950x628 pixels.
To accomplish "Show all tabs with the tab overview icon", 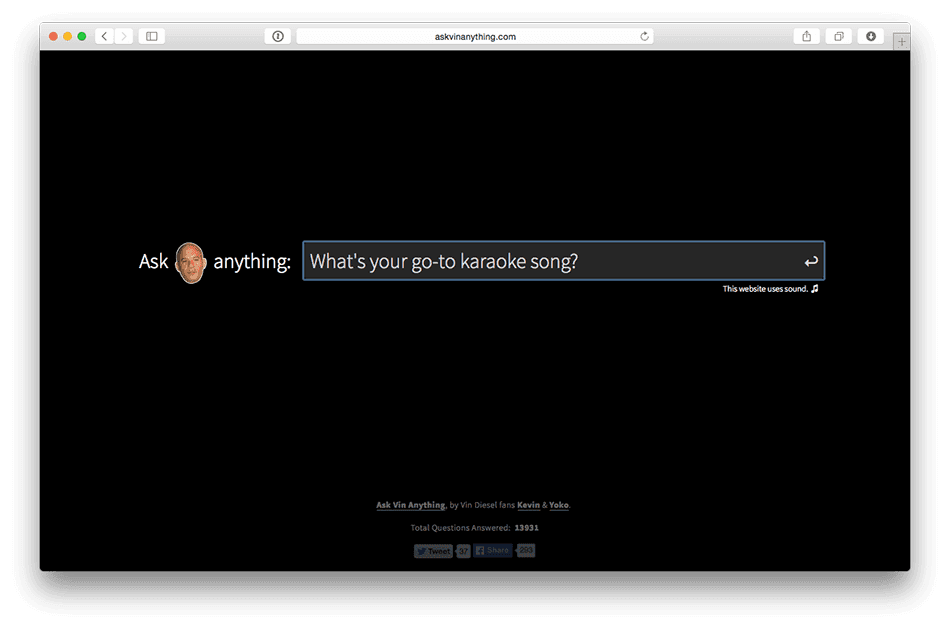I will click(838, 35).
